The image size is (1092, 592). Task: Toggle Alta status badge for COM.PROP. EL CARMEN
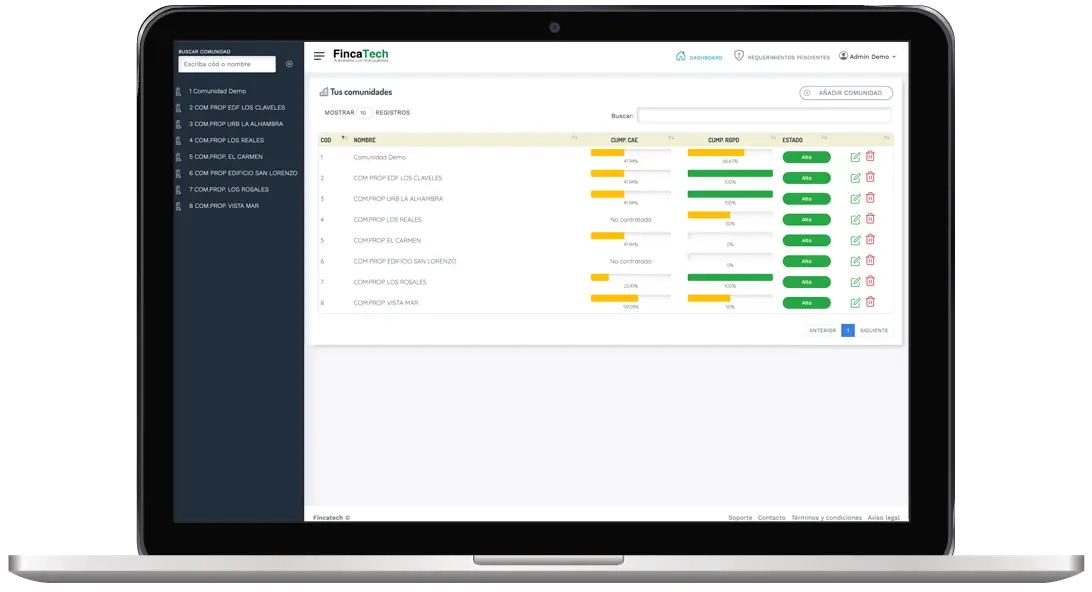(806, 240)
